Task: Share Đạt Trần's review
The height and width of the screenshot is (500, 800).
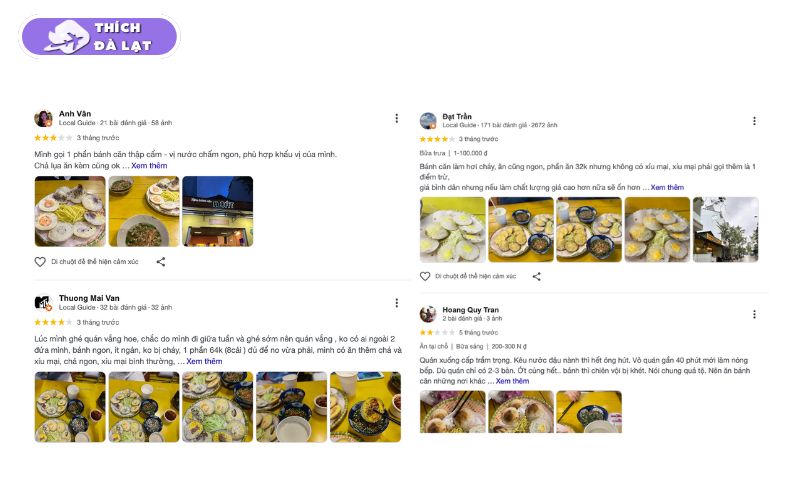Action: pos(537,276)
